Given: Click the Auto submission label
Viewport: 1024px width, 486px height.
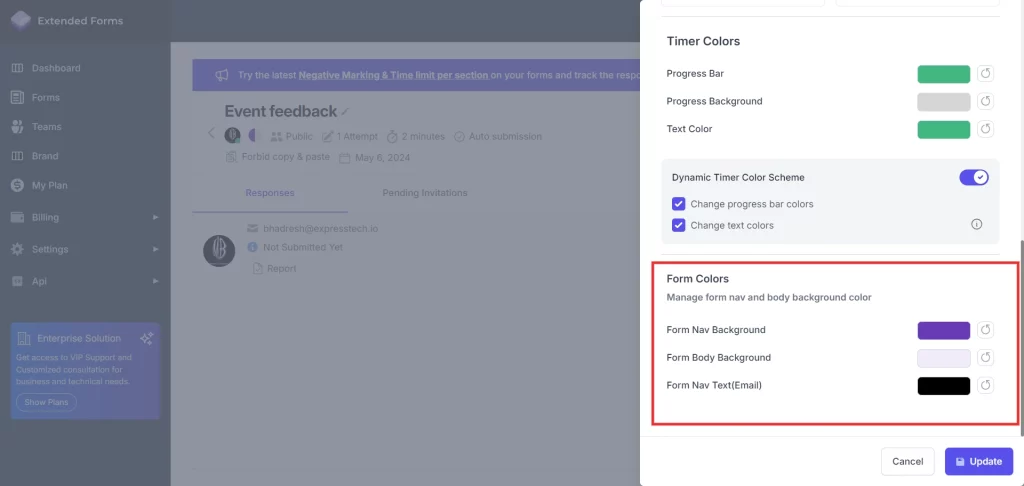Looking at the screenshot, I should coord(505,137).
